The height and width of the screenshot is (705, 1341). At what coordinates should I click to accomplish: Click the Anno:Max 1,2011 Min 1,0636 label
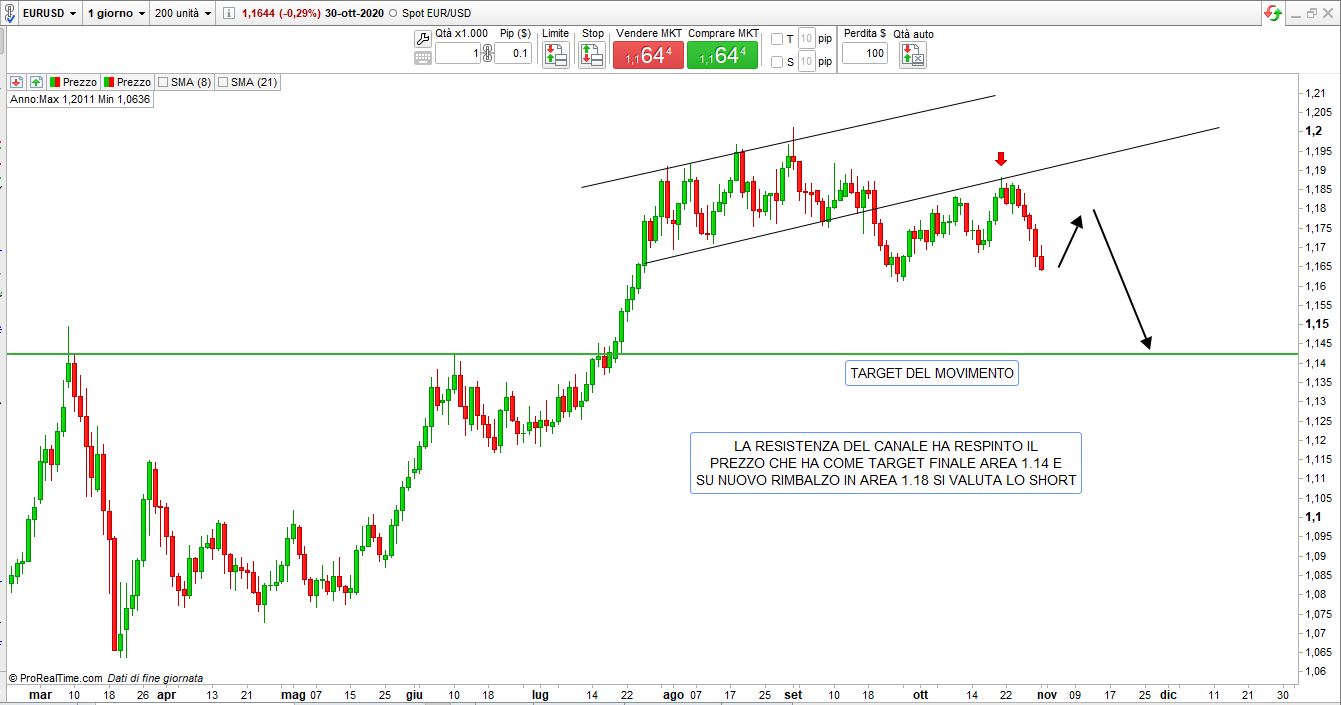[x=80, y=99]
